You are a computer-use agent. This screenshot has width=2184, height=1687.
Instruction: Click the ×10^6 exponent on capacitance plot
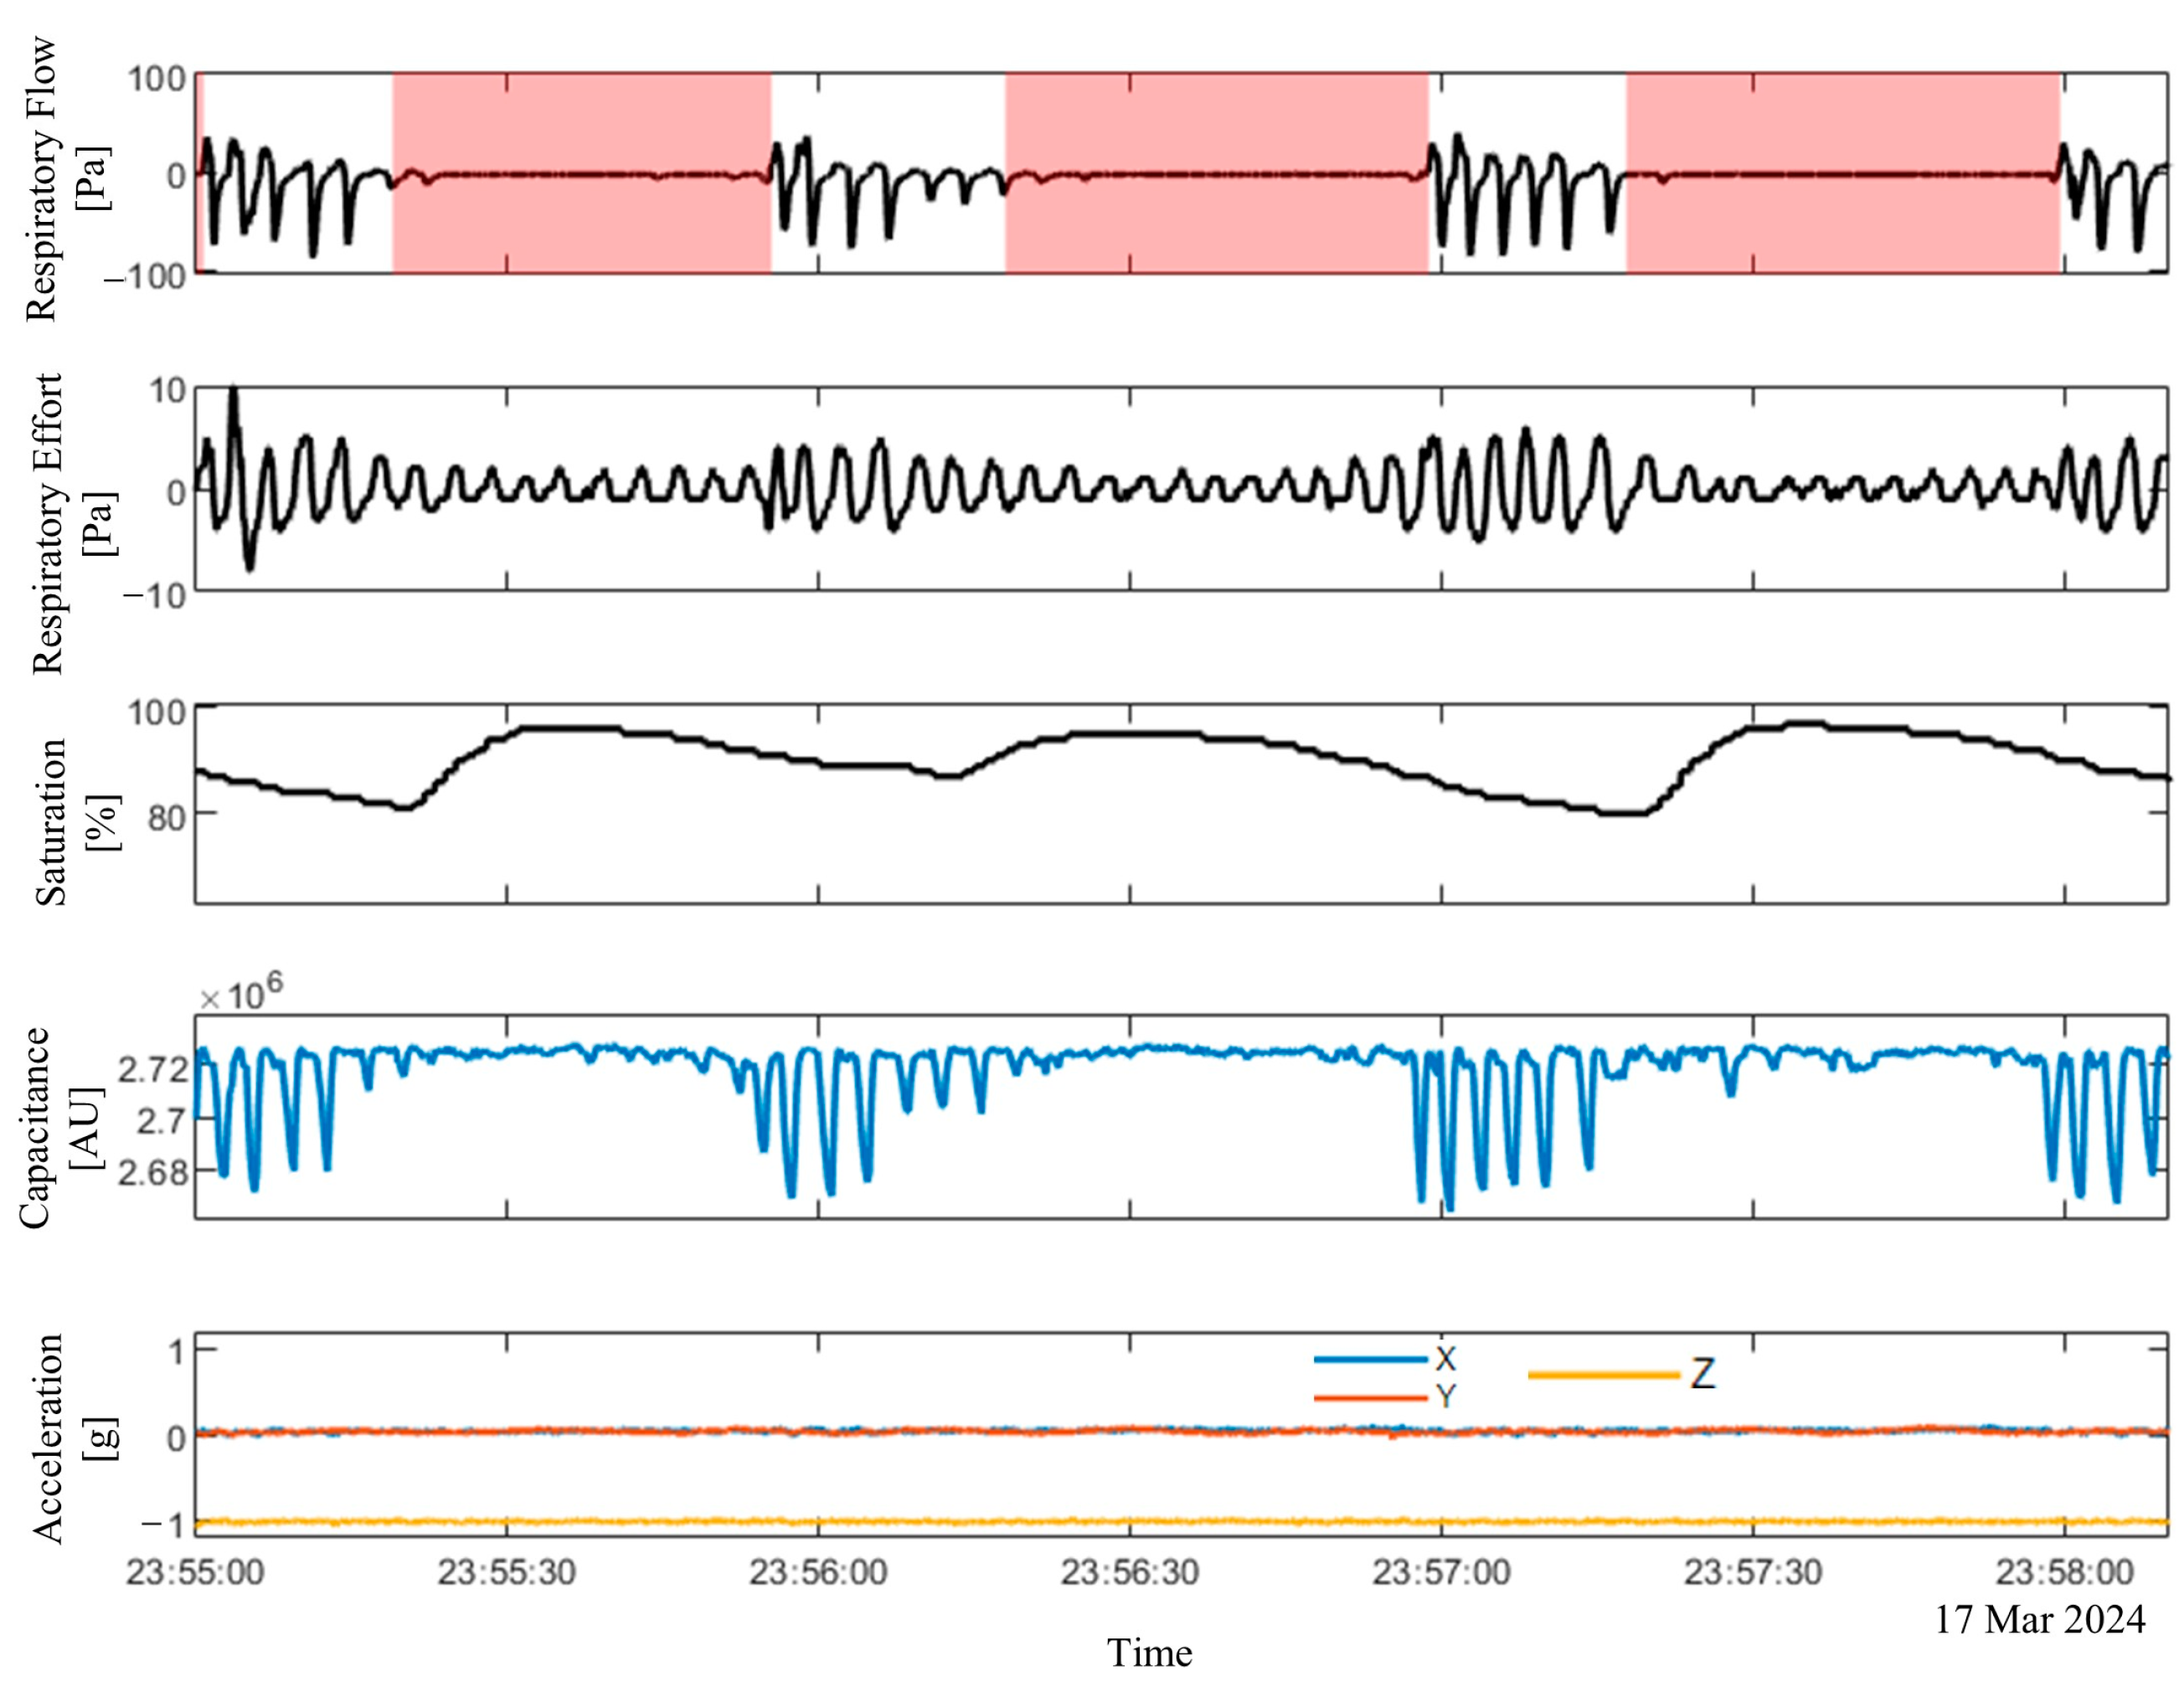pos(240,995)
